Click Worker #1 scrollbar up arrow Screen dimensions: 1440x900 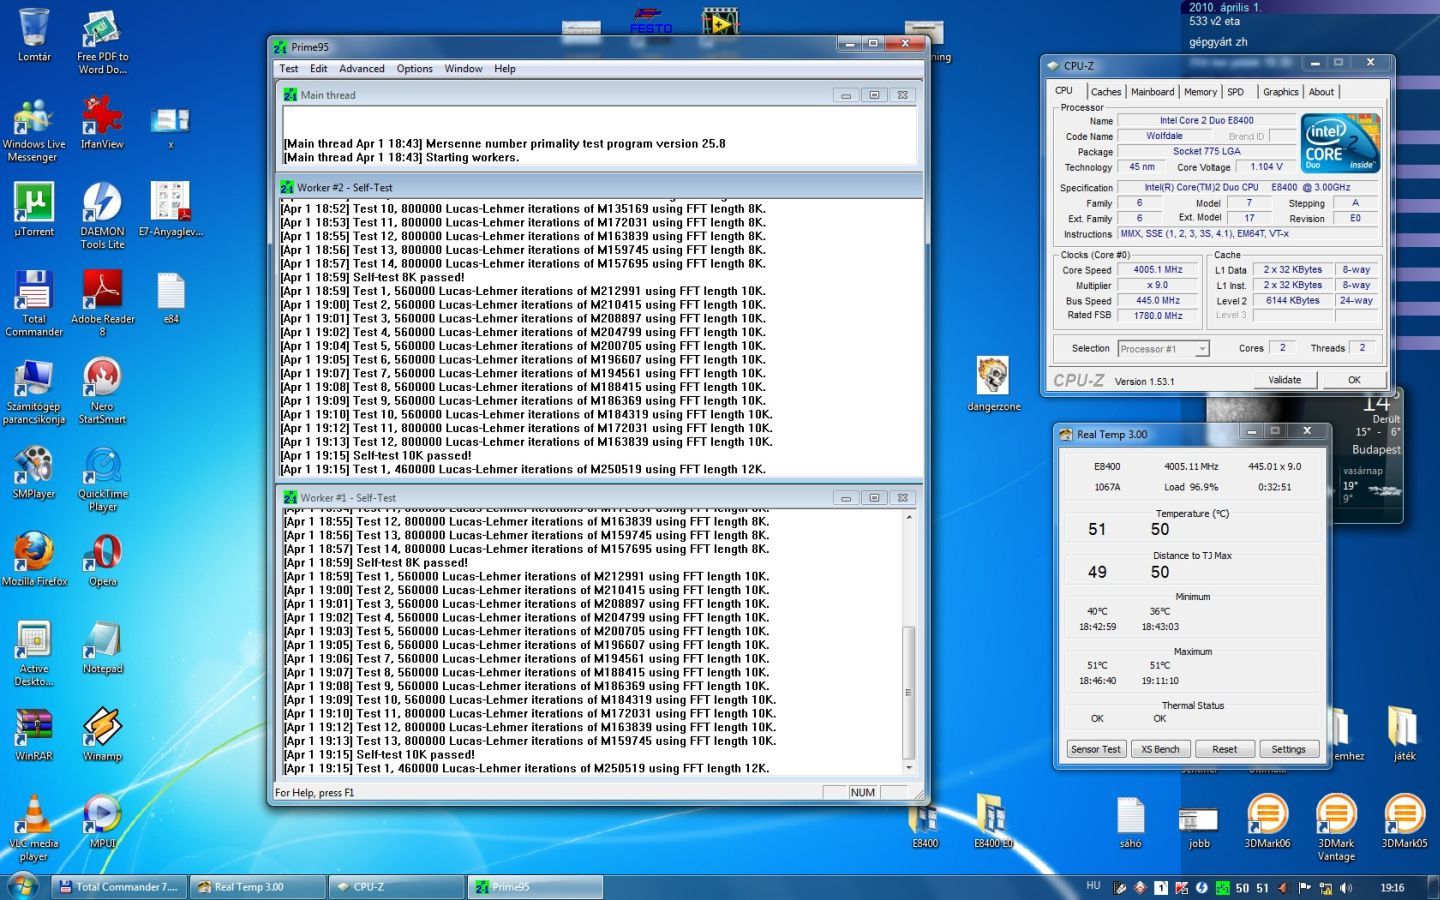908,516
